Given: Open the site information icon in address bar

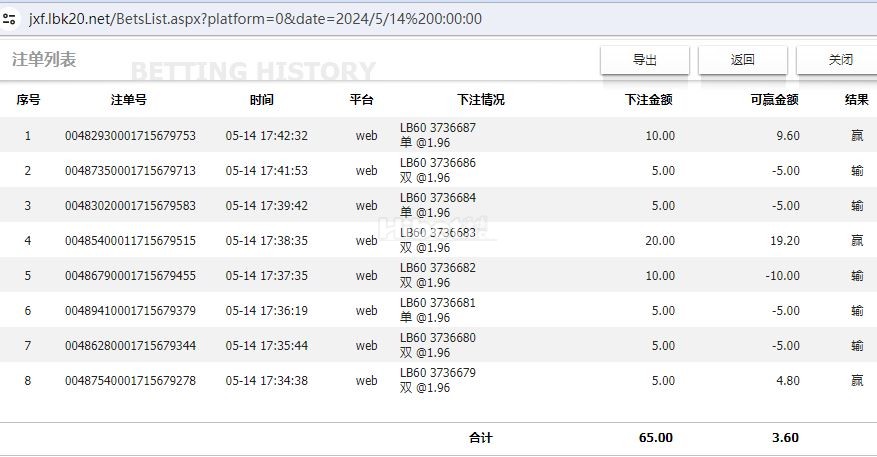Looking at the screenshot, I should (x=10, y=19).
